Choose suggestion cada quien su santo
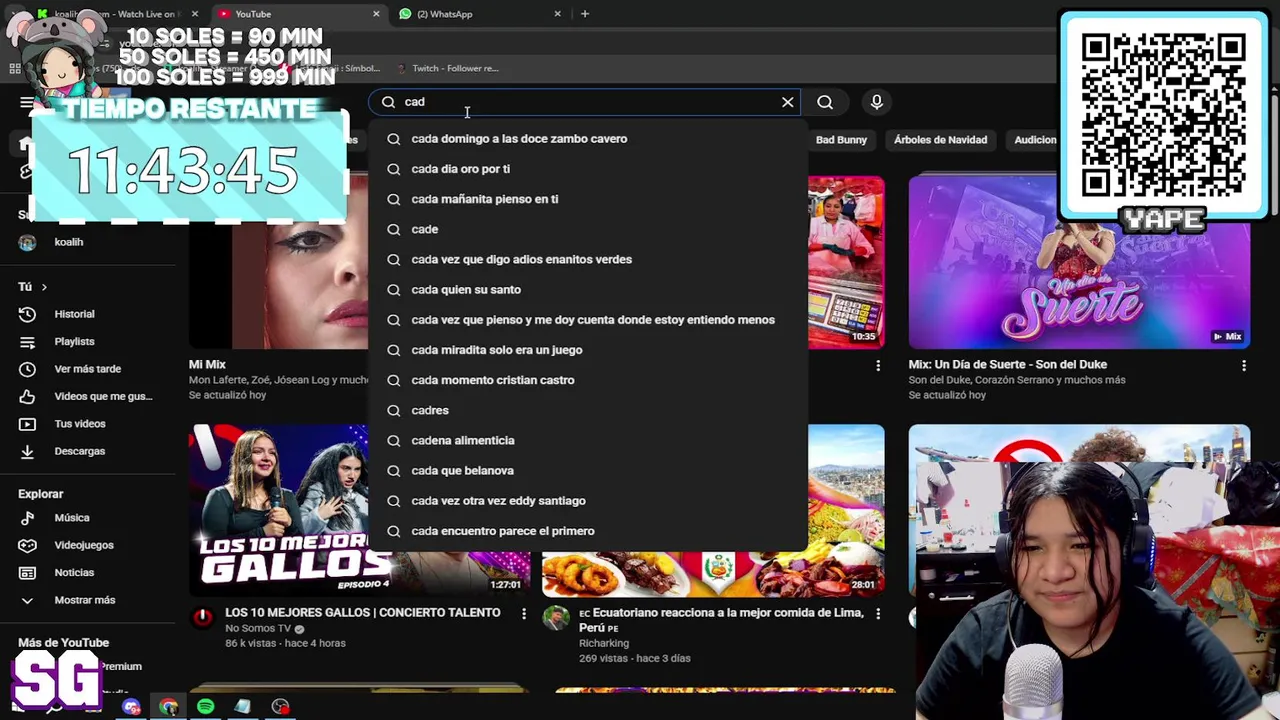 click(588, 290)
